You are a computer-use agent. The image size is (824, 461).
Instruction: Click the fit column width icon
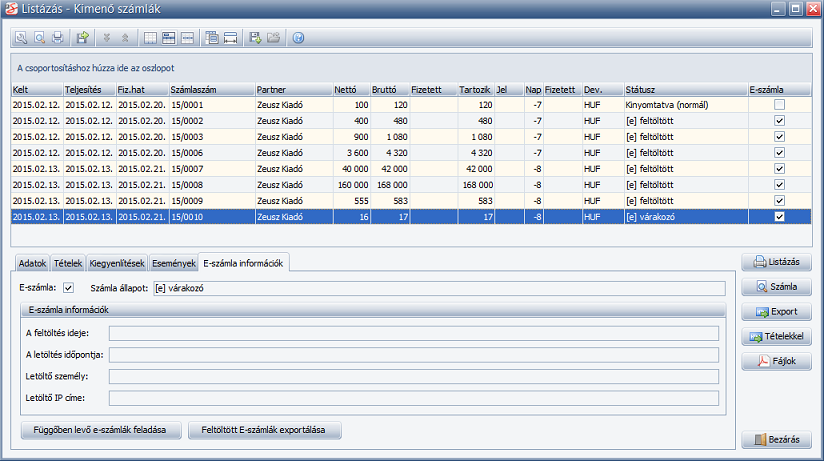coord(230,38)
